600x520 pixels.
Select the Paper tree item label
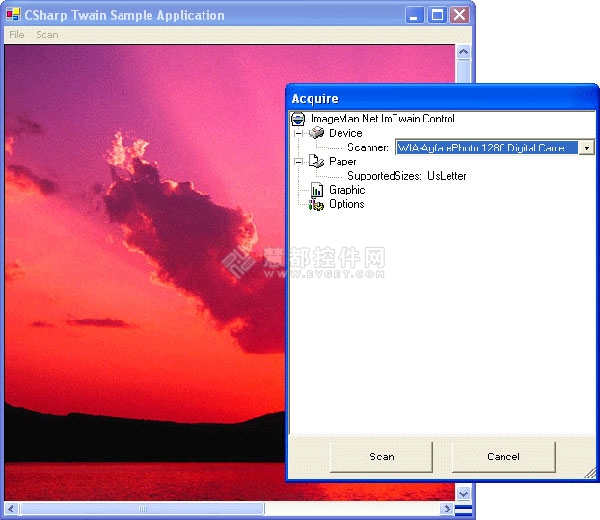click(x=342, y=161)
